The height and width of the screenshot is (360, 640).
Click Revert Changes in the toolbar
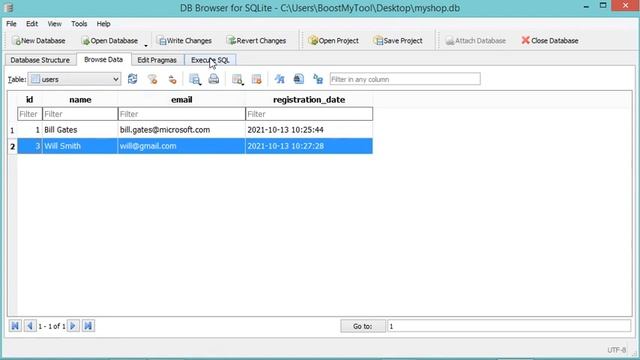coord(256,40)
